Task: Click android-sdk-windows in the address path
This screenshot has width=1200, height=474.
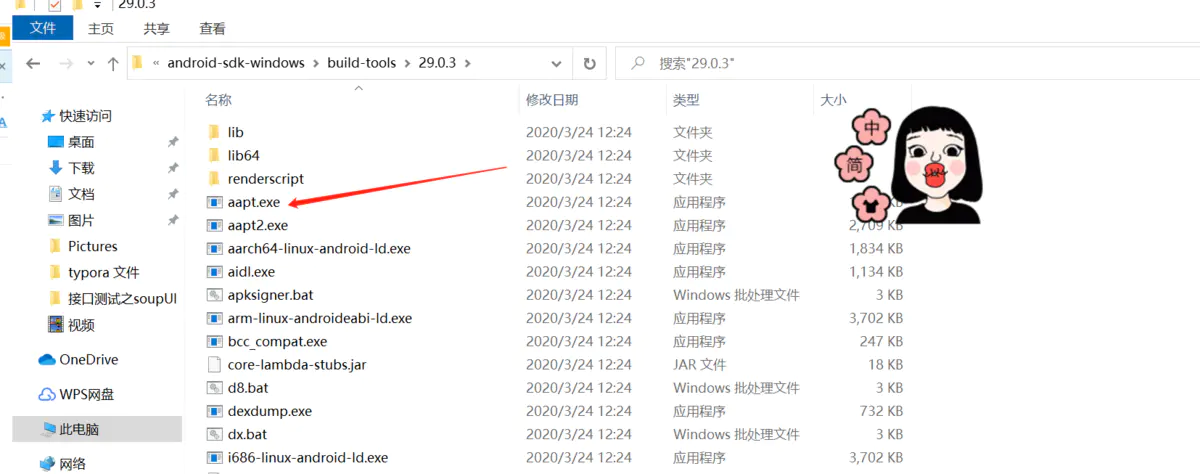Action: (x=236, y=63)
